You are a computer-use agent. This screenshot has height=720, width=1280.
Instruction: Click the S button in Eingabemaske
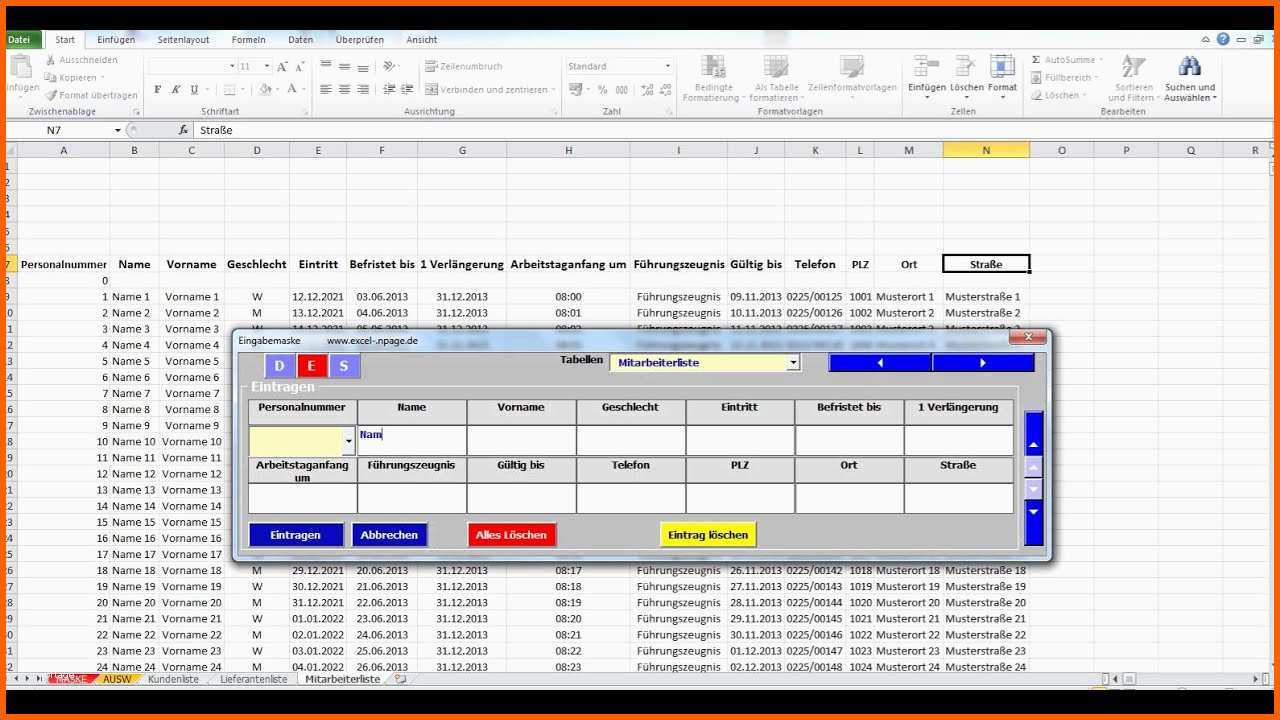(x=344, y=366)
